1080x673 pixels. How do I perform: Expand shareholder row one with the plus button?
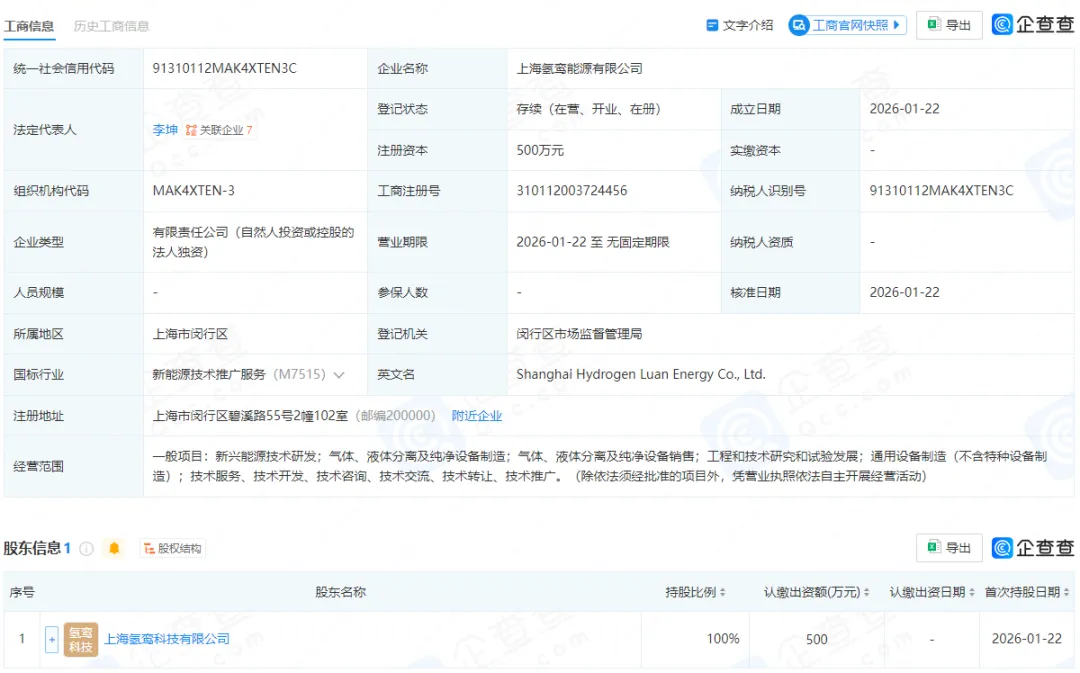pyautogui.click(x=52, y=638)
